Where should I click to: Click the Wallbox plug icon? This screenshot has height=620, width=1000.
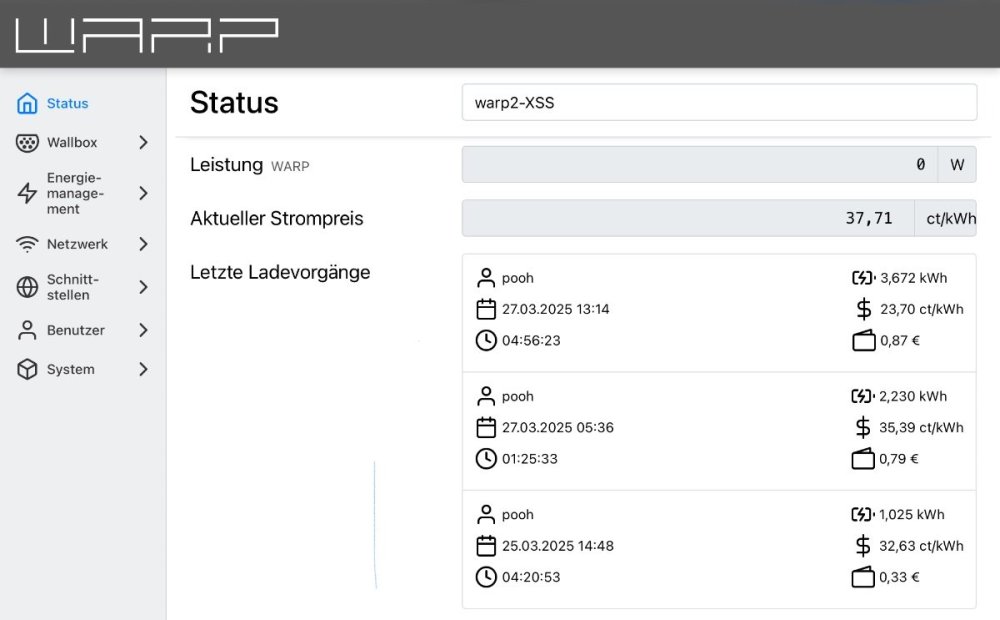[27, 143]
